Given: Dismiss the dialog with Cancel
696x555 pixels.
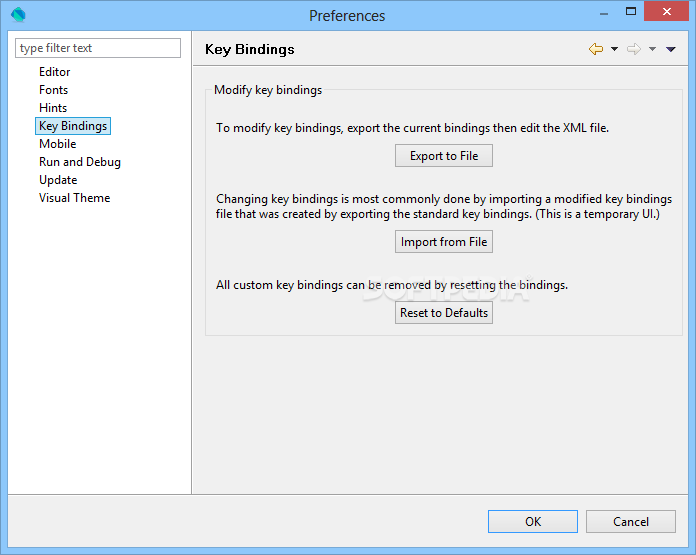Looking at the screenshot, I should coord(631,521).
